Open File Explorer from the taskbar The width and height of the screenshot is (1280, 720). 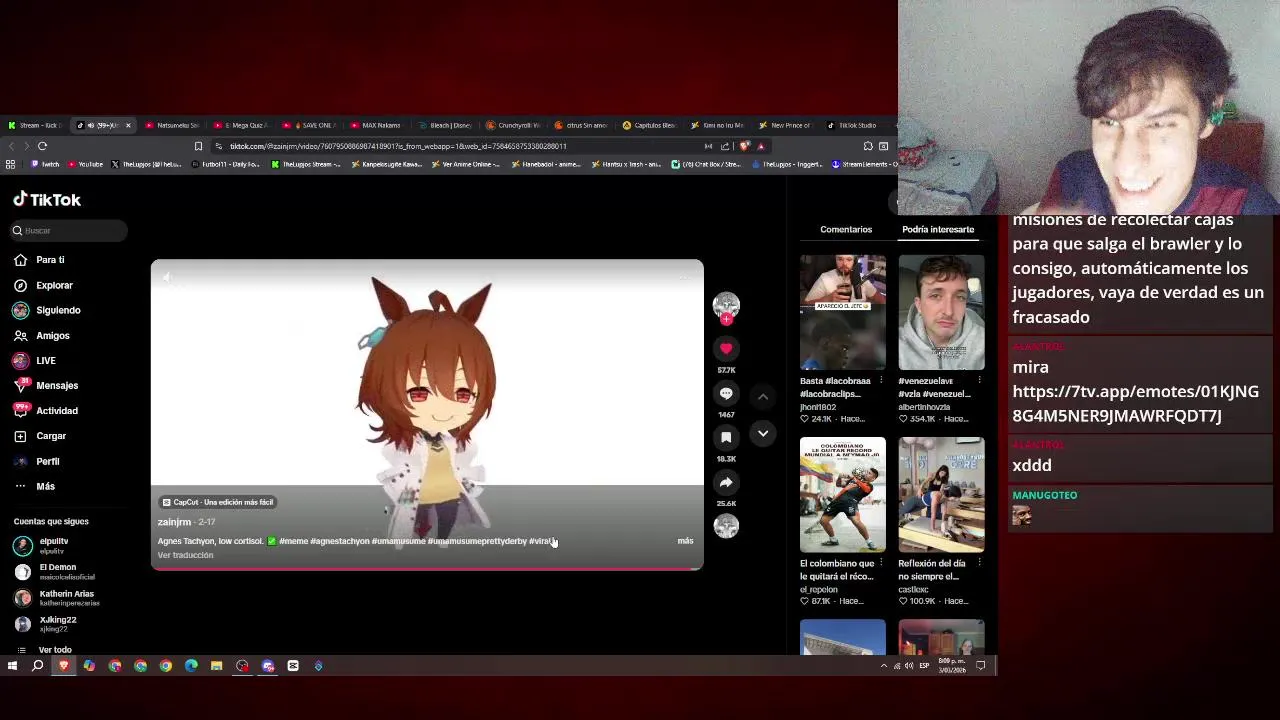(216, 666)
